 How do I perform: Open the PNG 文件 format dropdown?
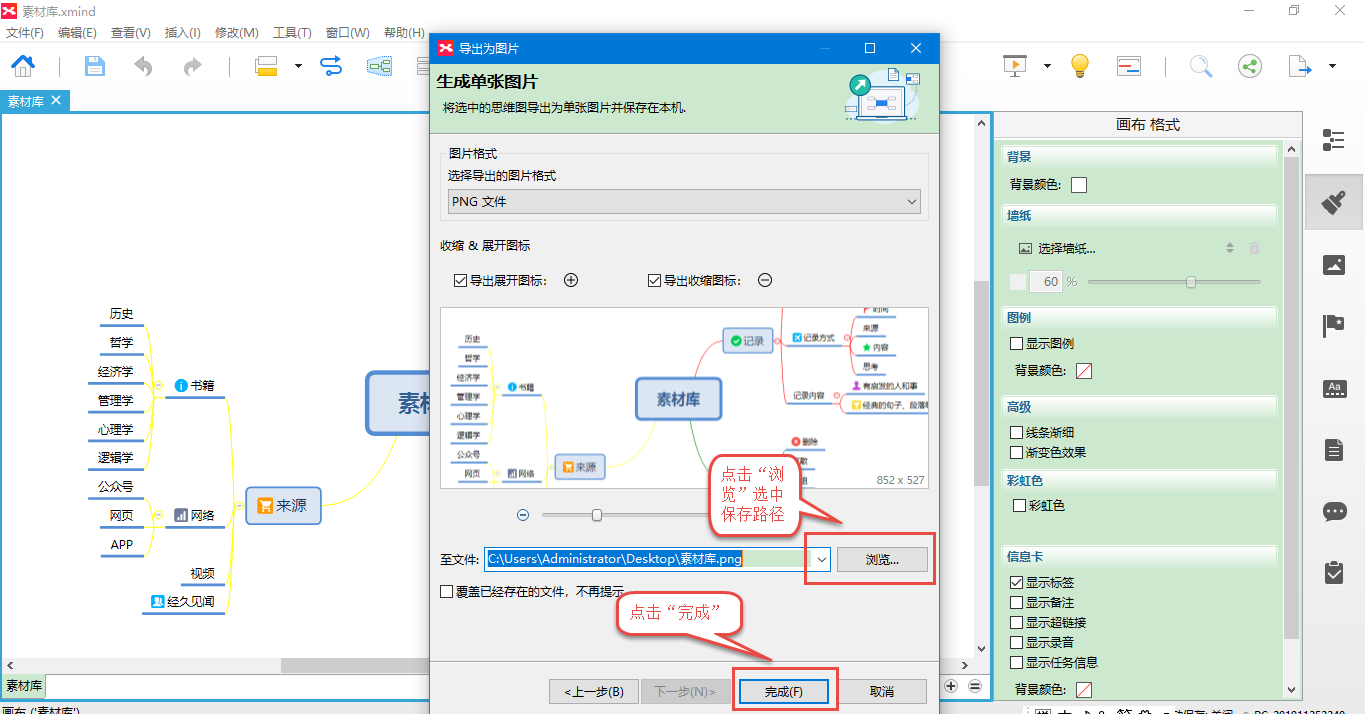pyautogui.click(x=684, y=202)
